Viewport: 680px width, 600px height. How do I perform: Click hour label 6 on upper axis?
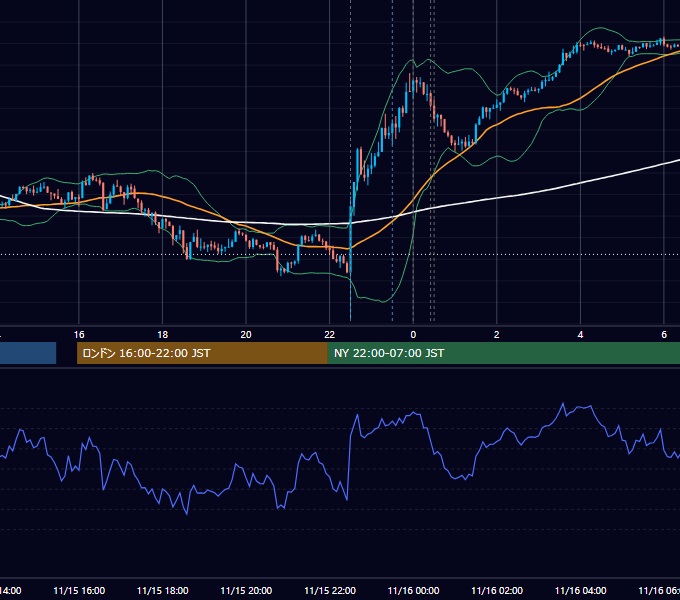(x=664, y=335)
